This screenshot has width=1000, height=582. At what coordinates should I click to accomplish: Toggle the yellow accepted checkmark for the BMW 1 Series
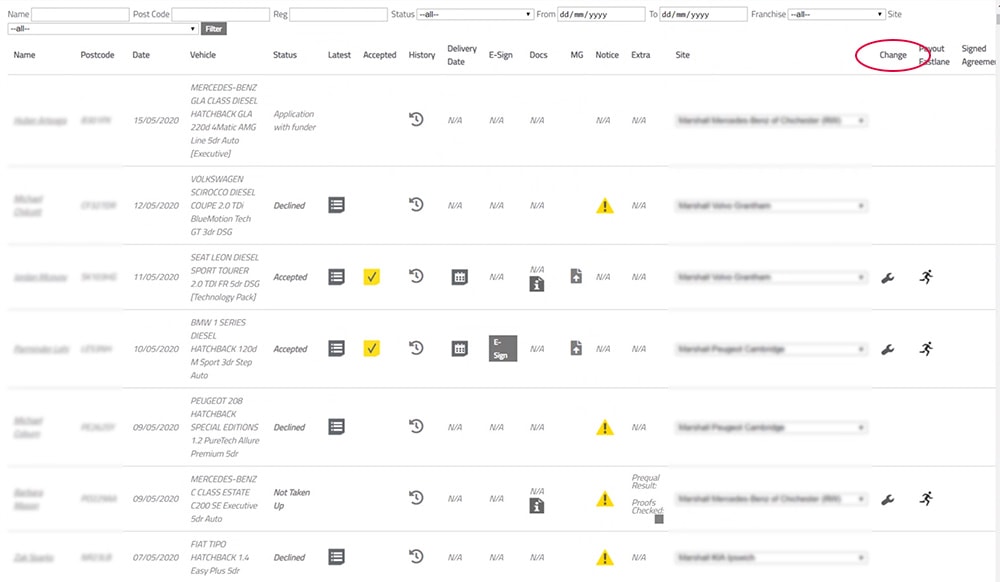click(371, 349)
